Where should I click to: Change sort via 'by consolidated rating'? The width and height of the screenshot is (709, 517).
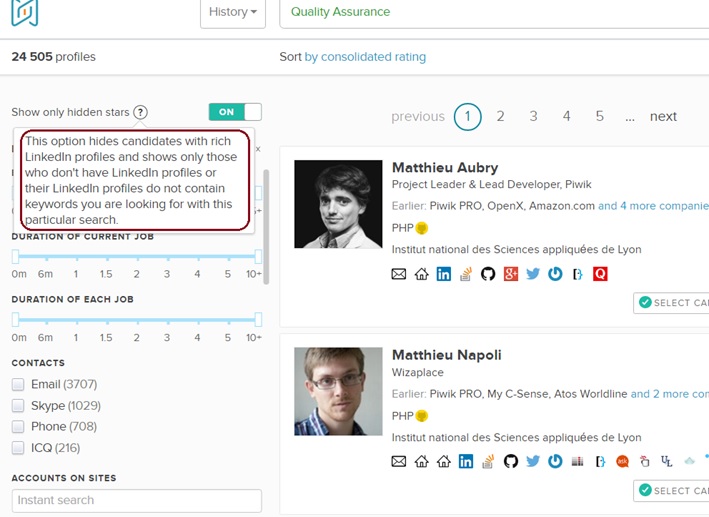point(365,57)
